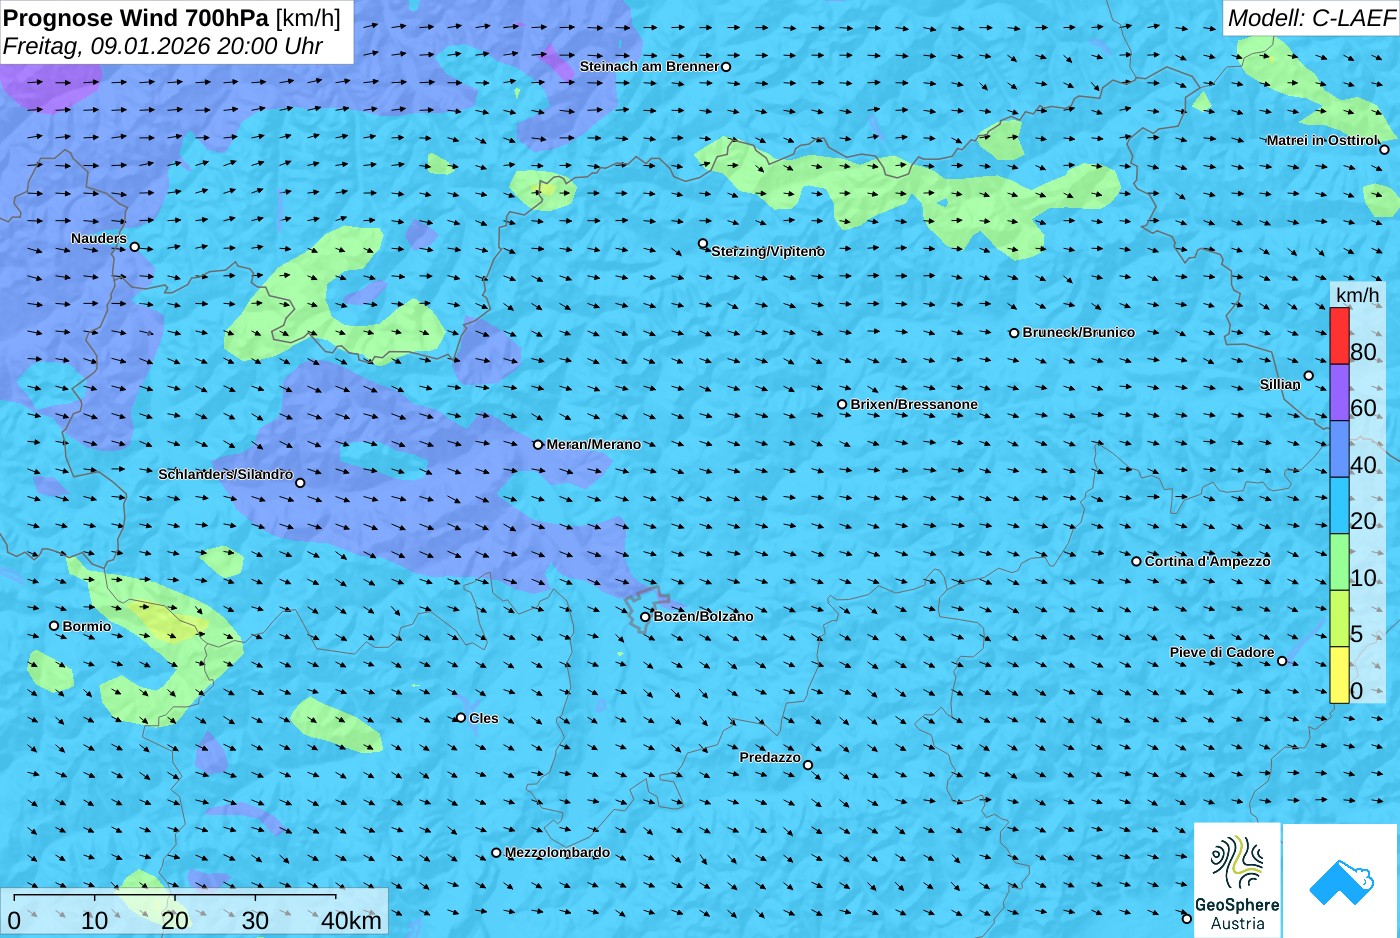Click the Schlanders/Silandro marker circle

300,483
